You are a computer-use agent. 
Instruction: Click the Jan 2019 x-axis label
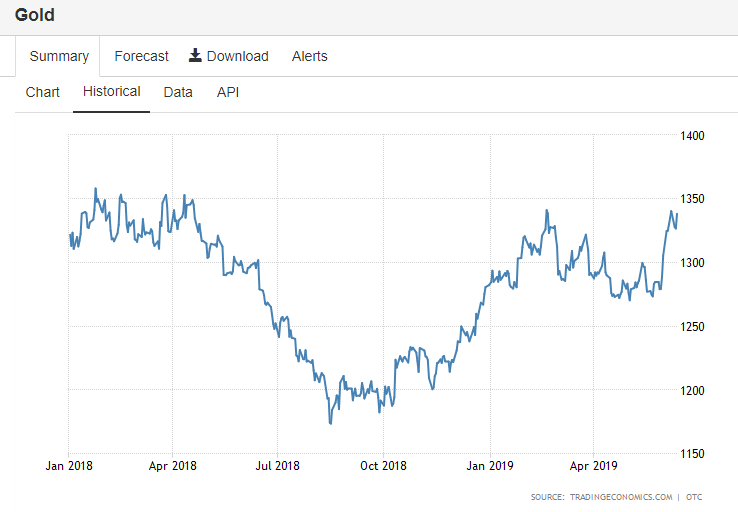coord(490,466)
